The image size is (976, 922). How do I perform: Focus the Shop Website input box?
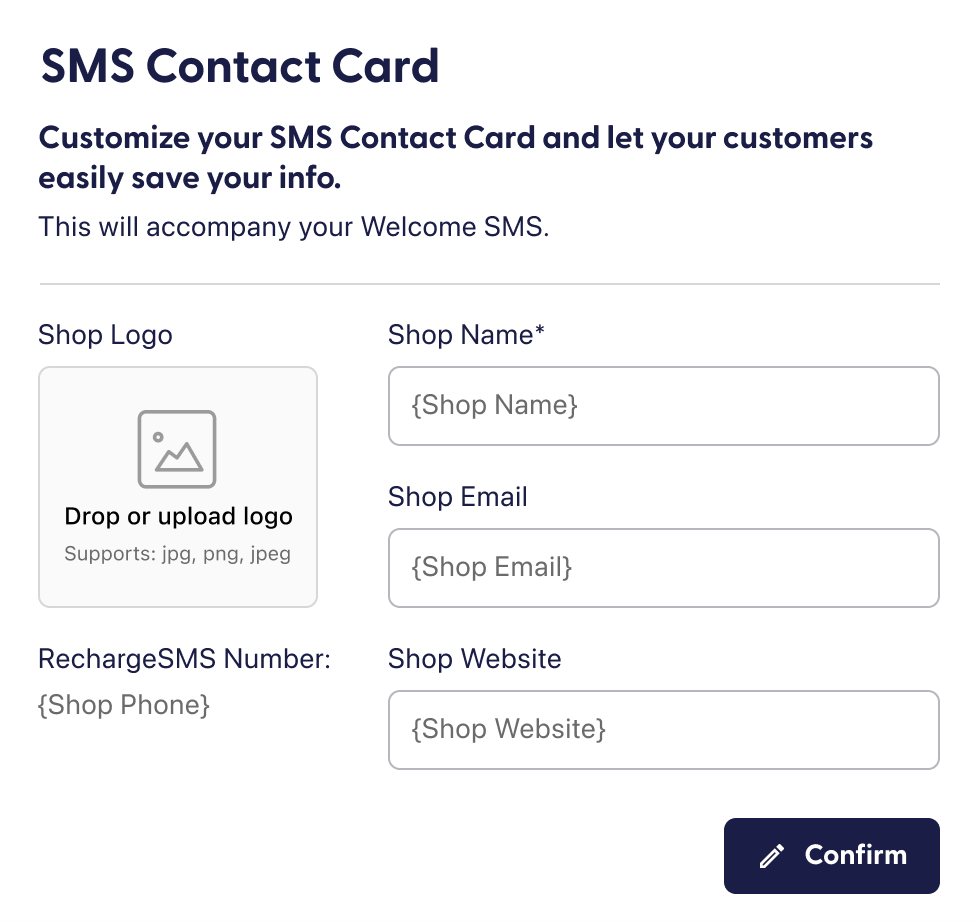pos(663,730)
